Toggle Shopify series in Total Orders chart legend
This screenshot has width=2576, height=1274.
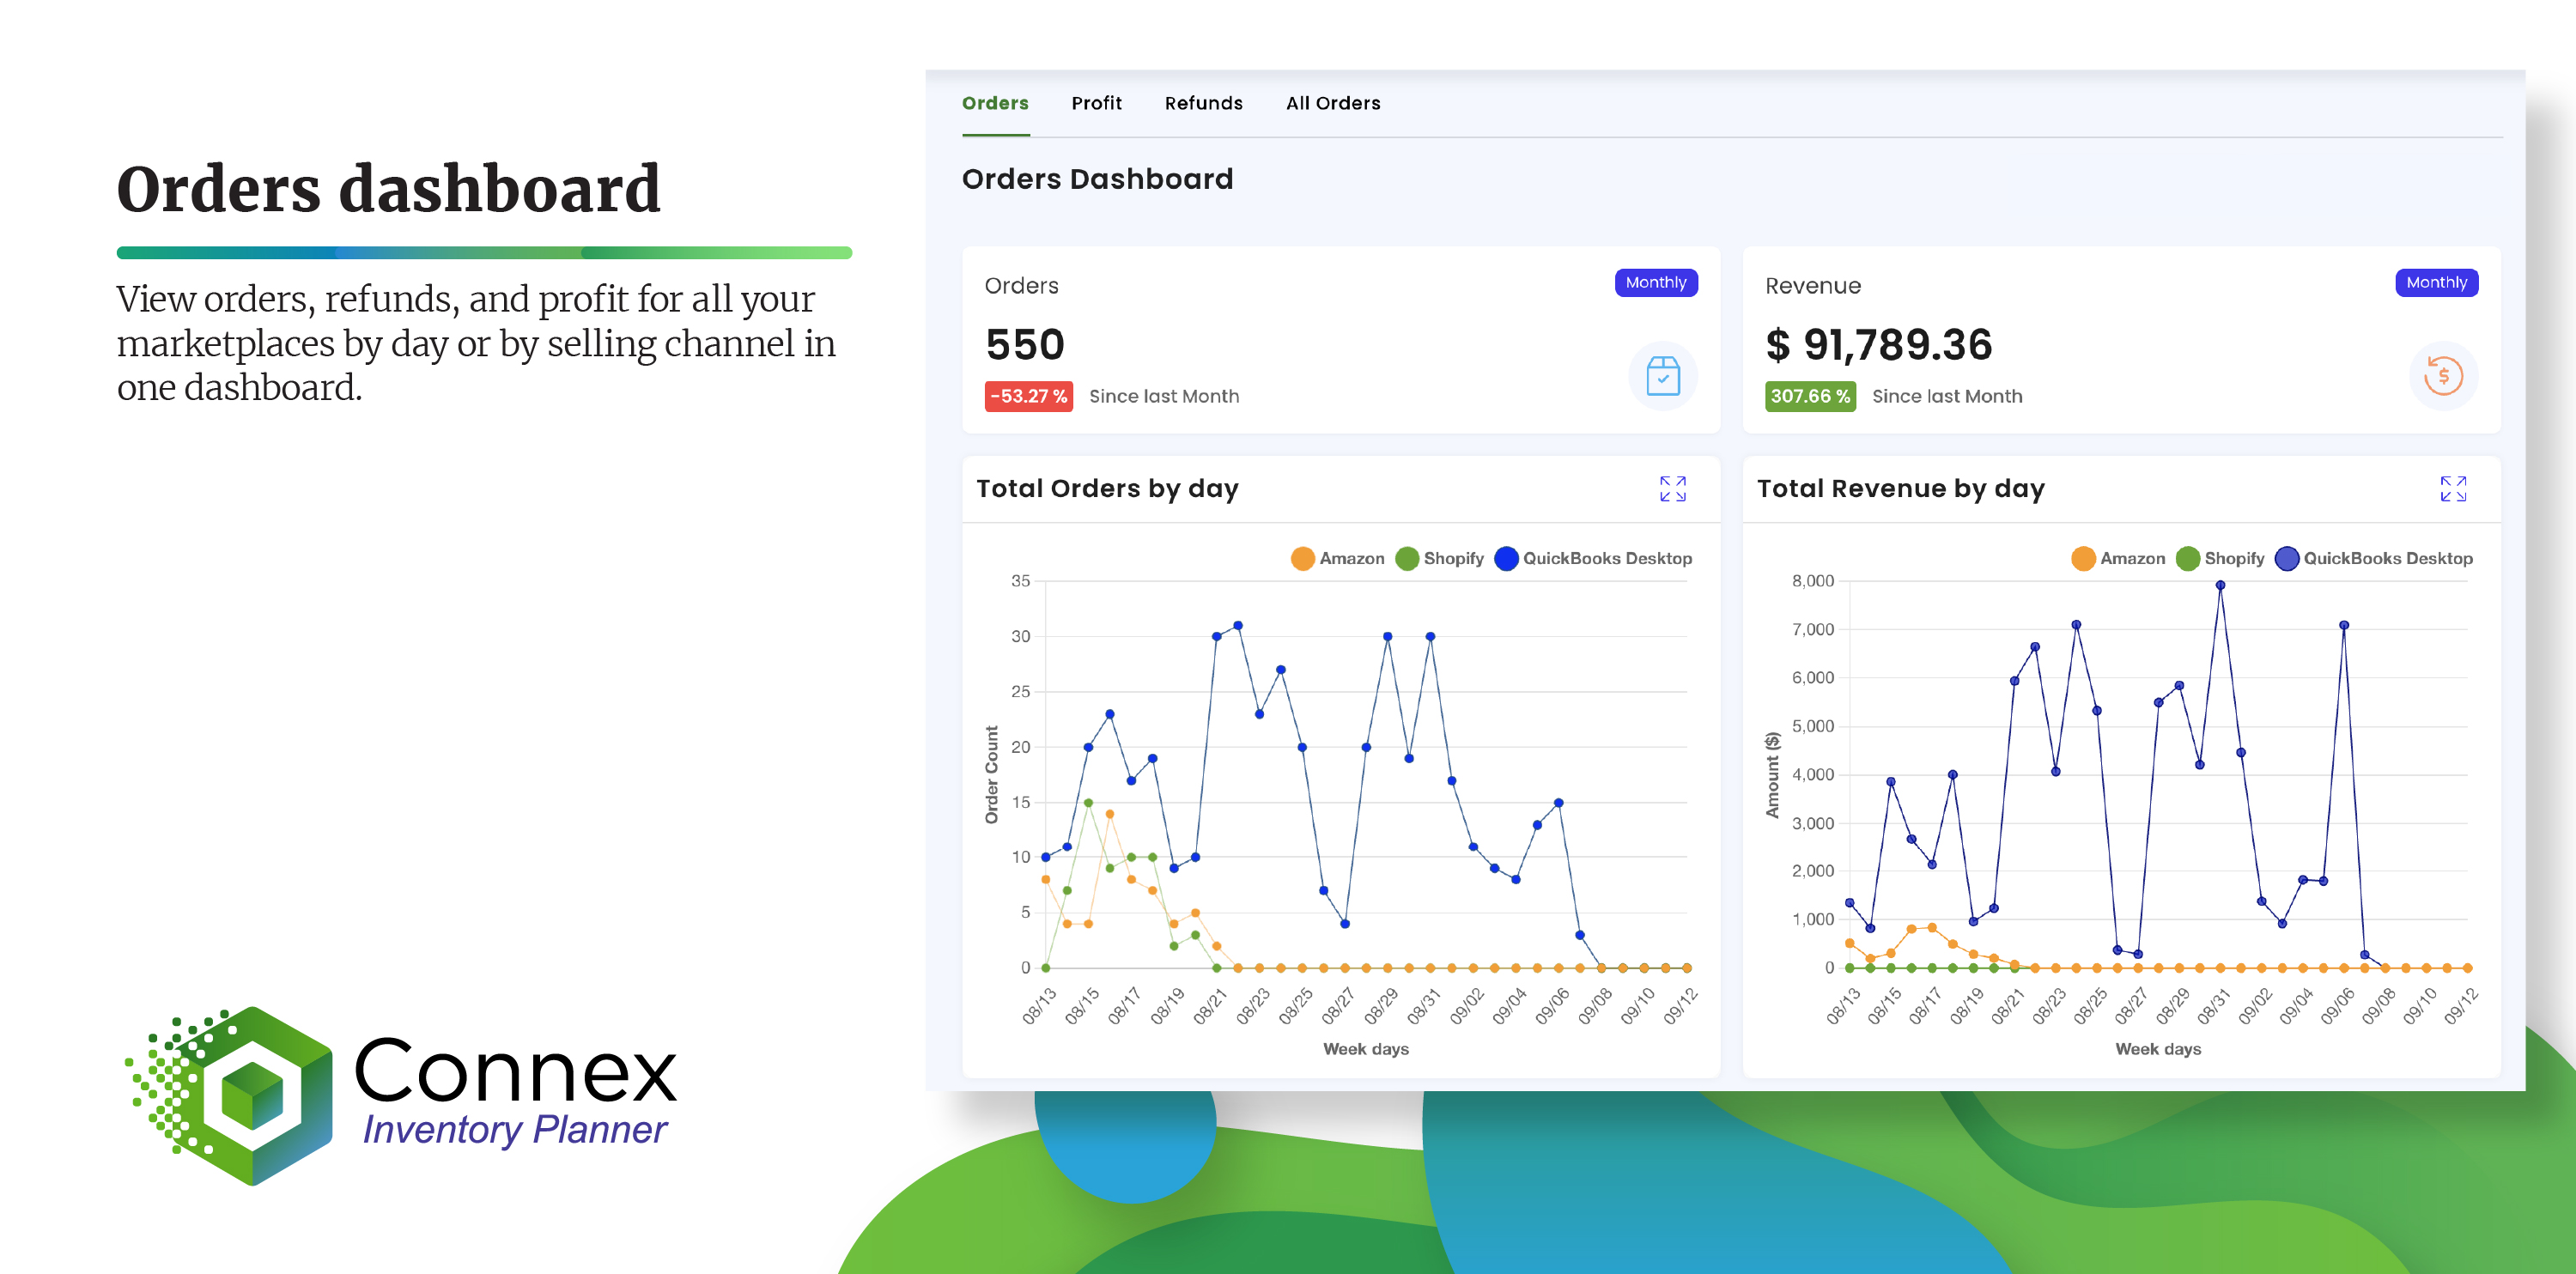point(1439,558)
